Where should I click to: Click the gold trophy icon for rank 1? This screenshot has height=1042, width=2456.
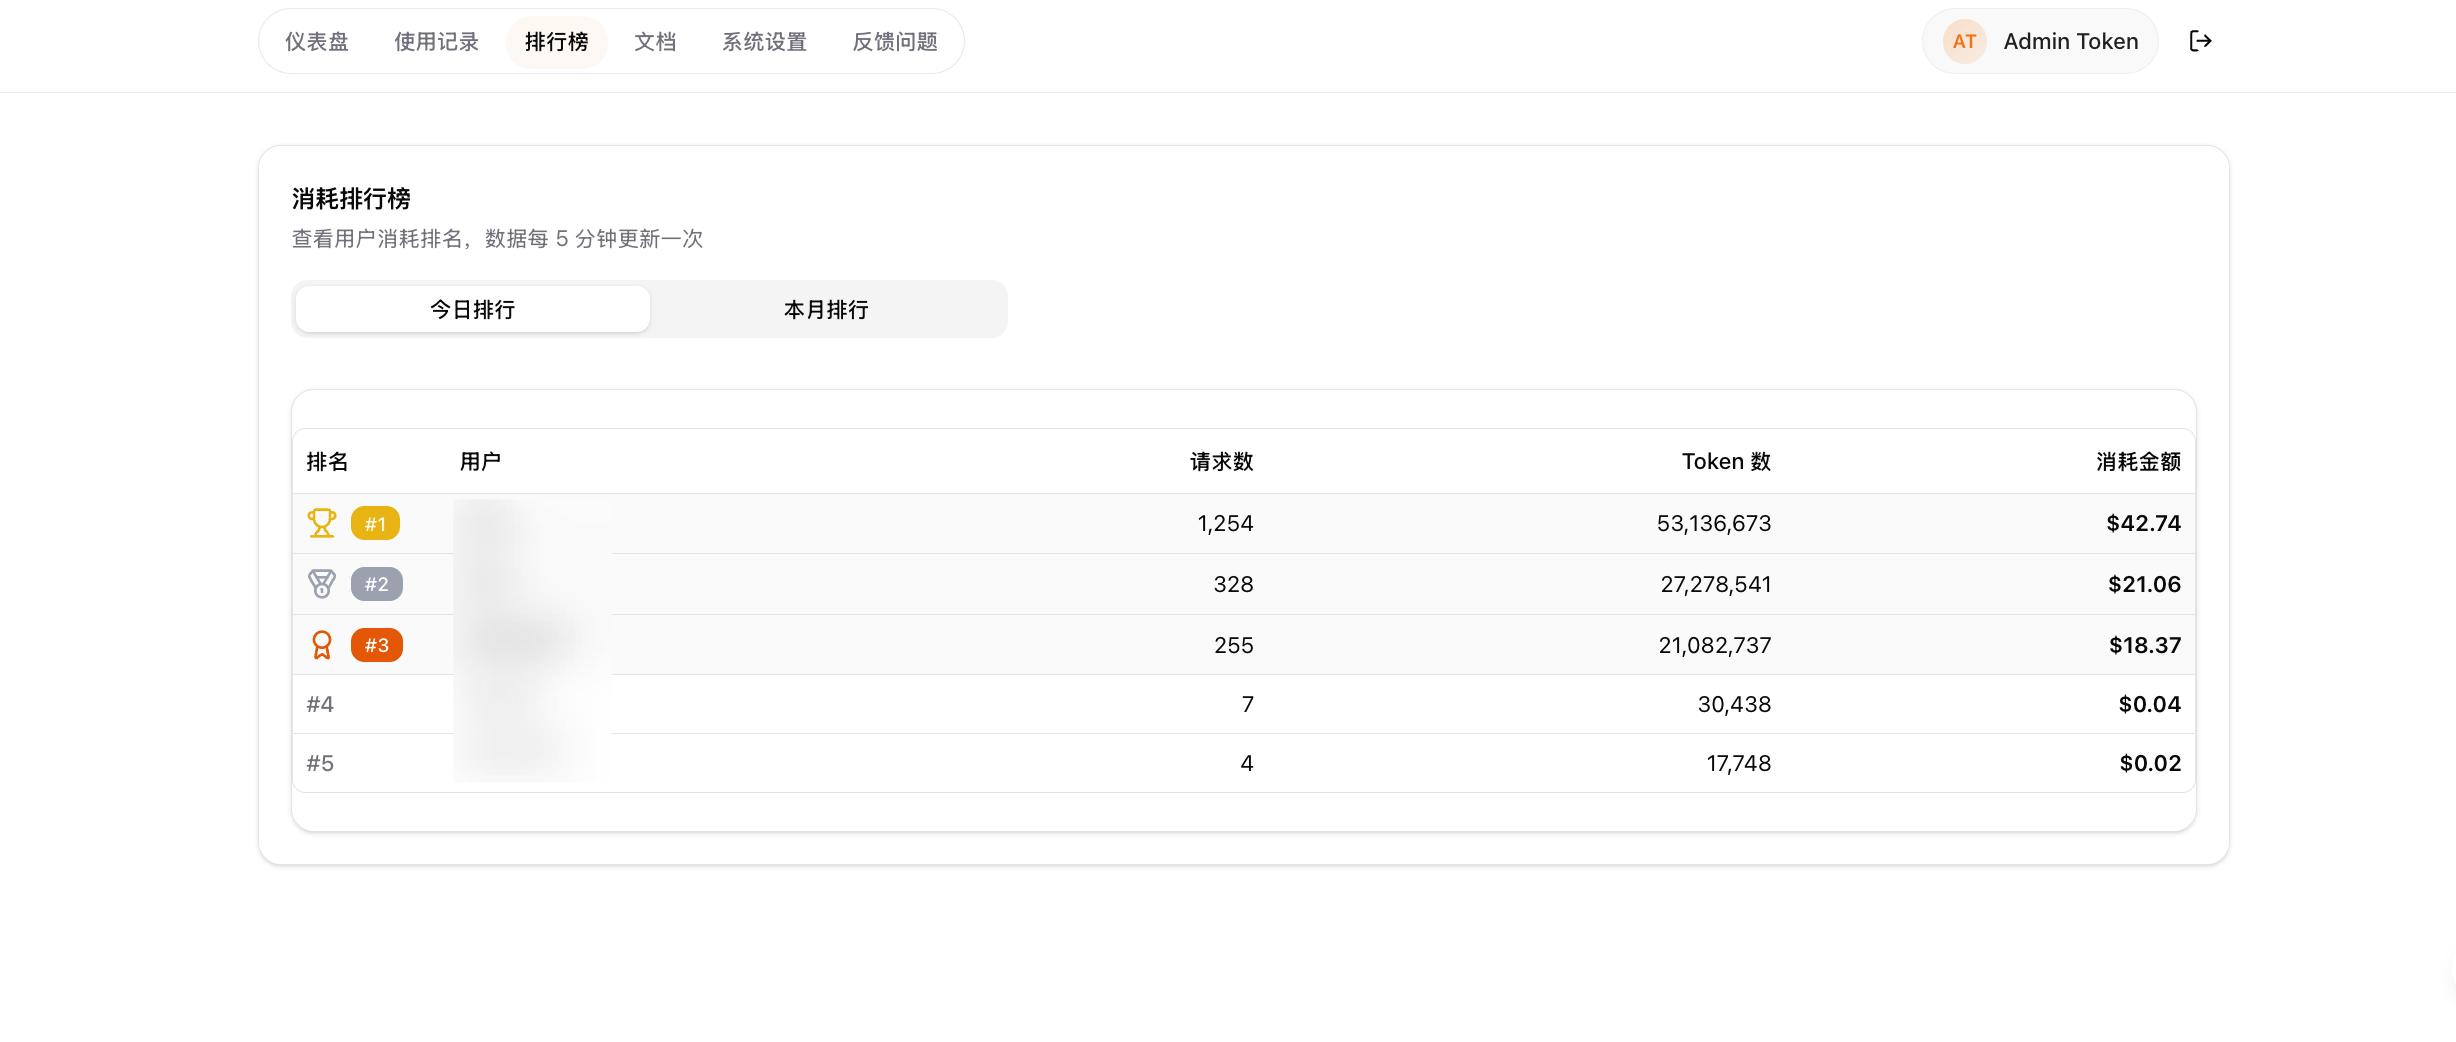(x=321, y=522)
